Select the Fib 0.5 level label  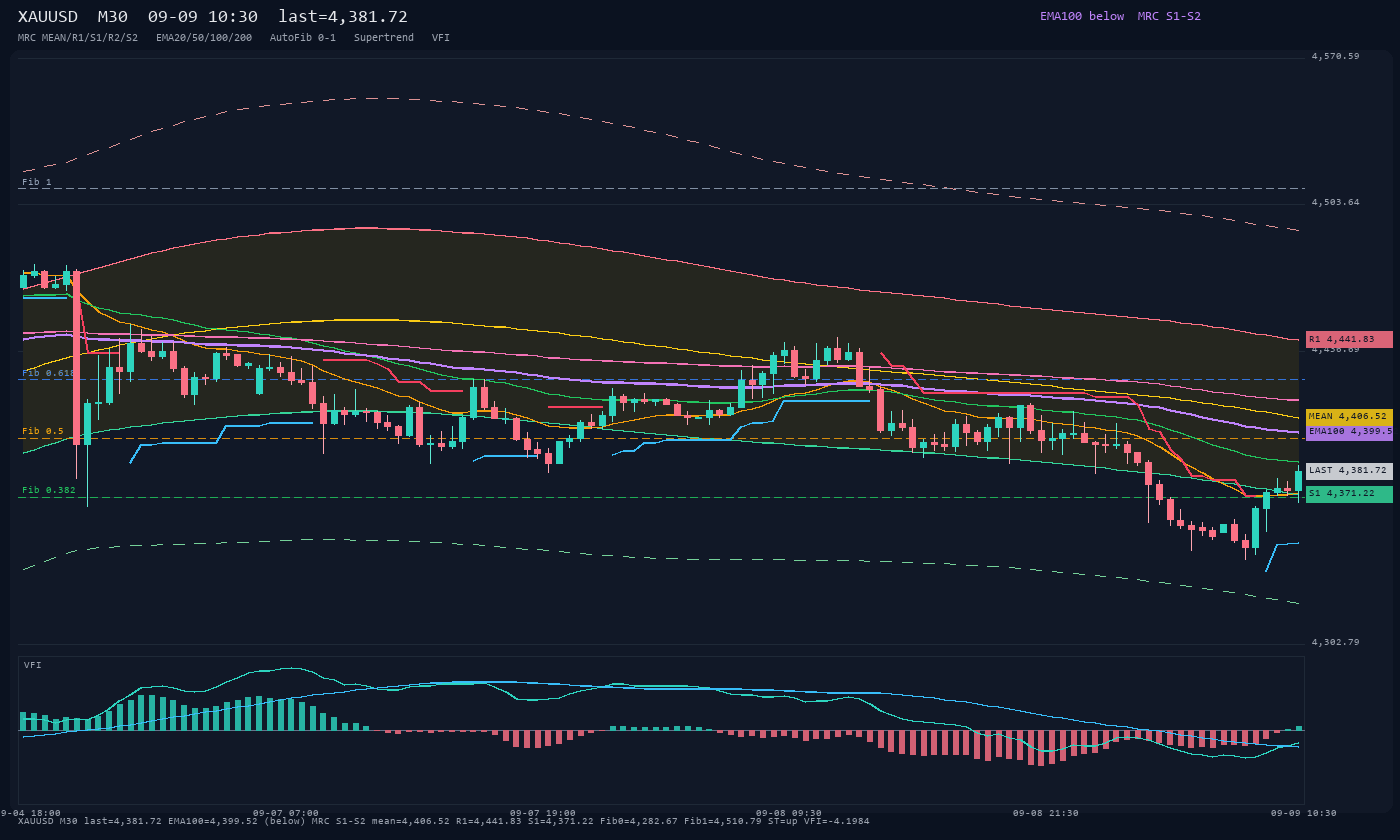pos(43,431)
